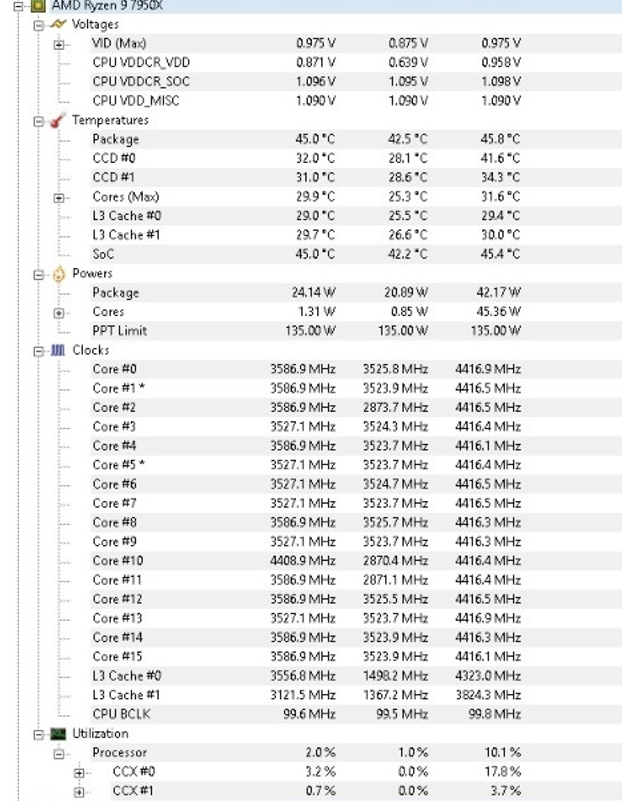Click the Clocks waveform icon
Viewport: 622px width, 801px height.
click(59, 351)
